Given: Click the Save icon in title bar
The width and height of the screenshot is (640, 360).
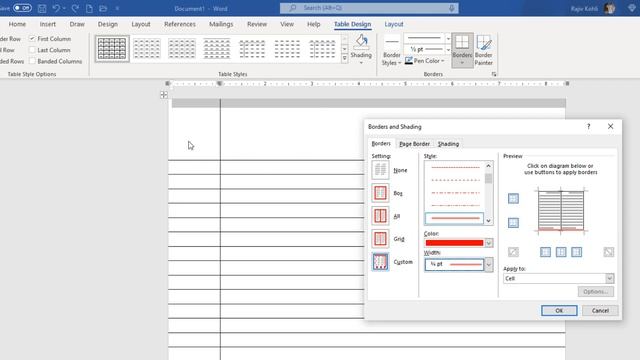Looking at the screenshot, I should coord(42,8).
